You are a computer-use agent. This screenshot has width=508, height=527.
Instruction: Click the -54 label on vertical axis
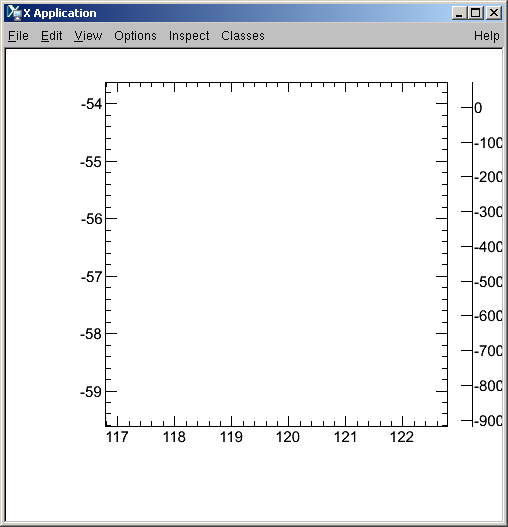91,104
